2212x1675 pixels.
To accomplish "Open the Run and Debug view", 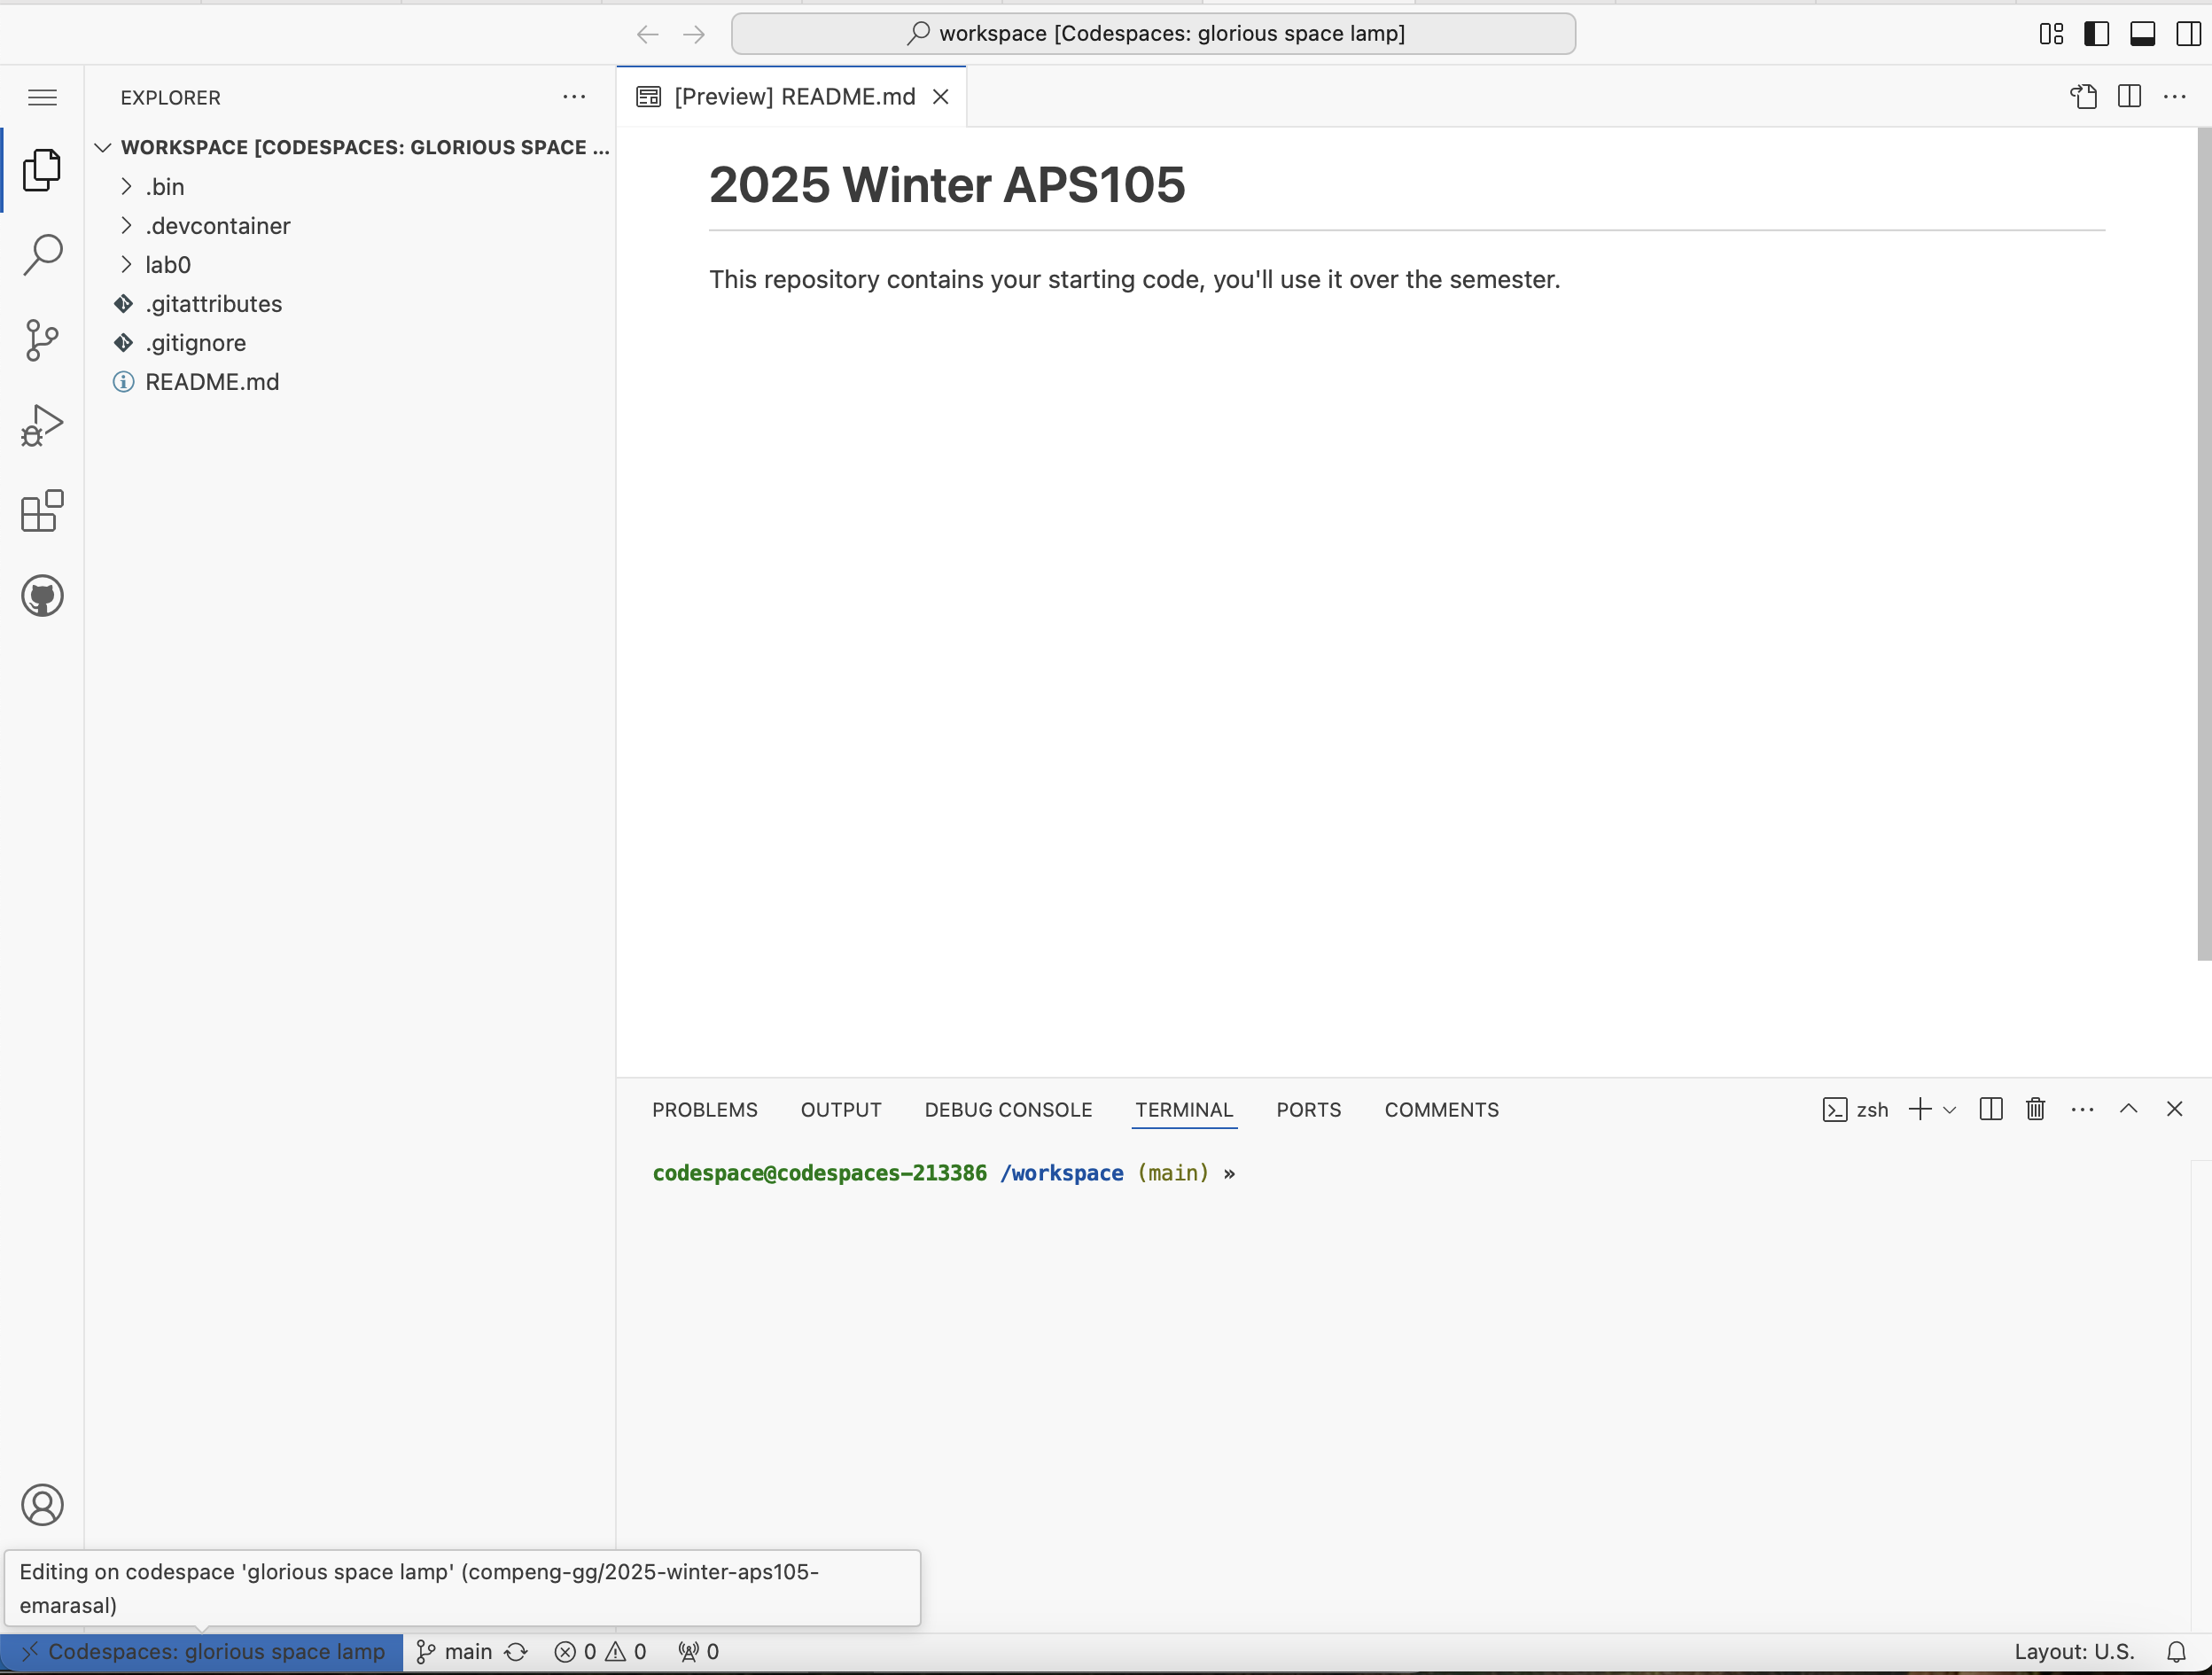I will 42,426.
